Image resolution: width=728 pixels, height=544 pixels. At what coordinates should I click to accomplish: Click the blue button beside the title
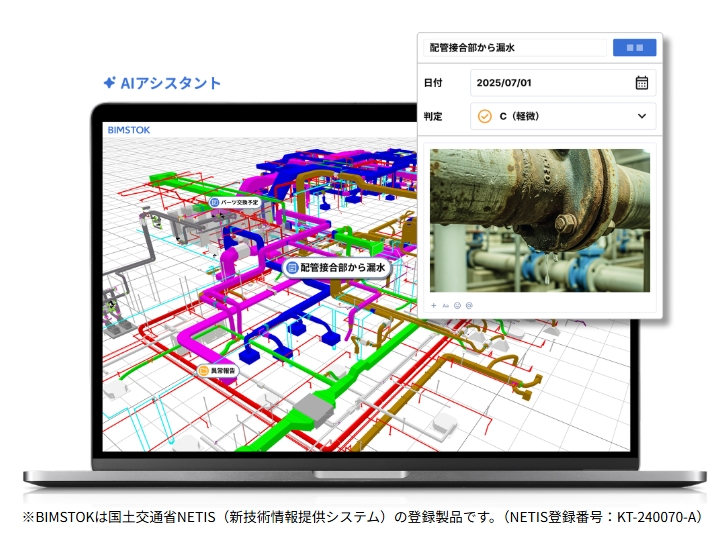click(x=634, y=47)
